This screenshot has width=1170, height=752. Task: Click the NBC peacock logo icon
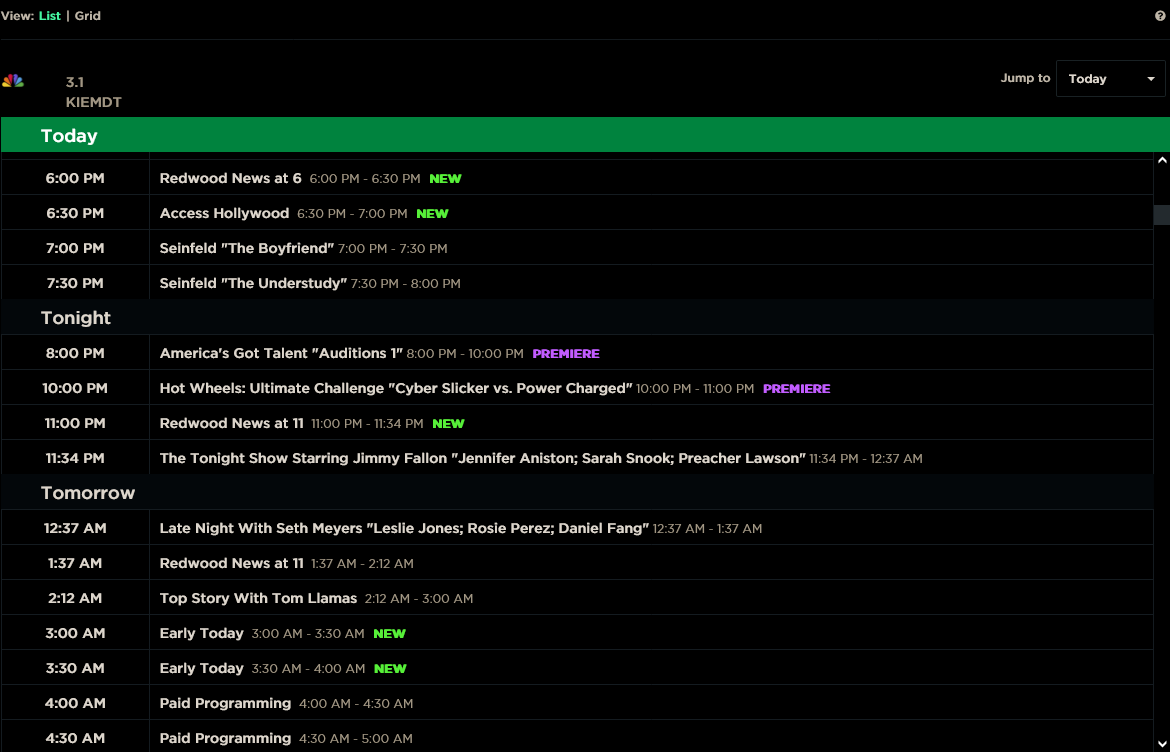coord(13,81)
